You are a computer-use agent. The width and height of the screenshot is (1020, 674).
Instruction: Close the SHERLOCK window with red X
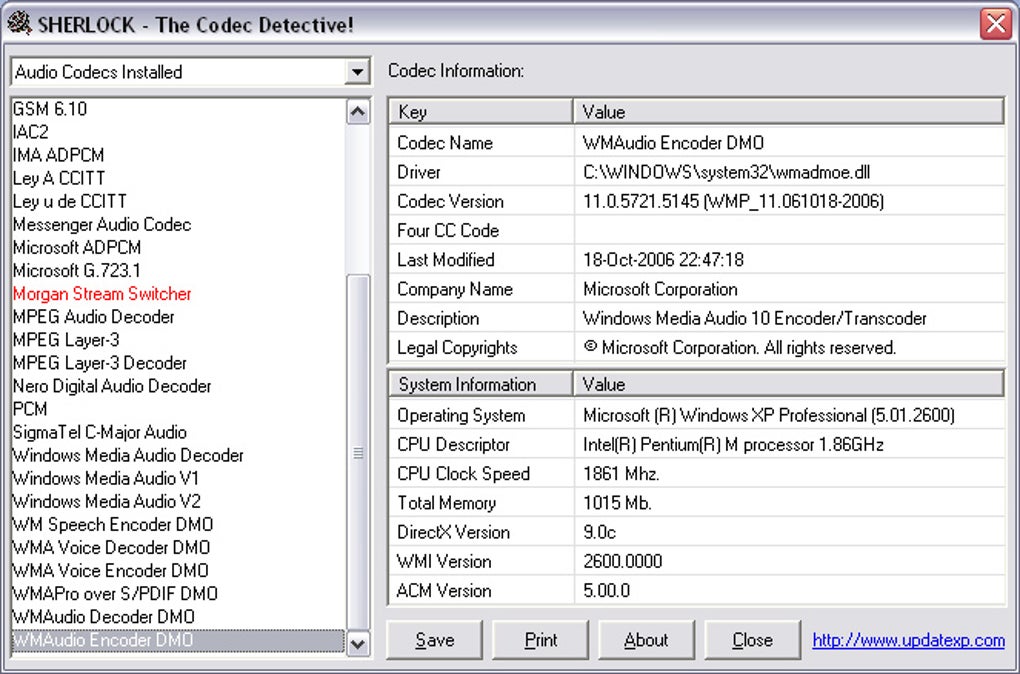point(996,23)
